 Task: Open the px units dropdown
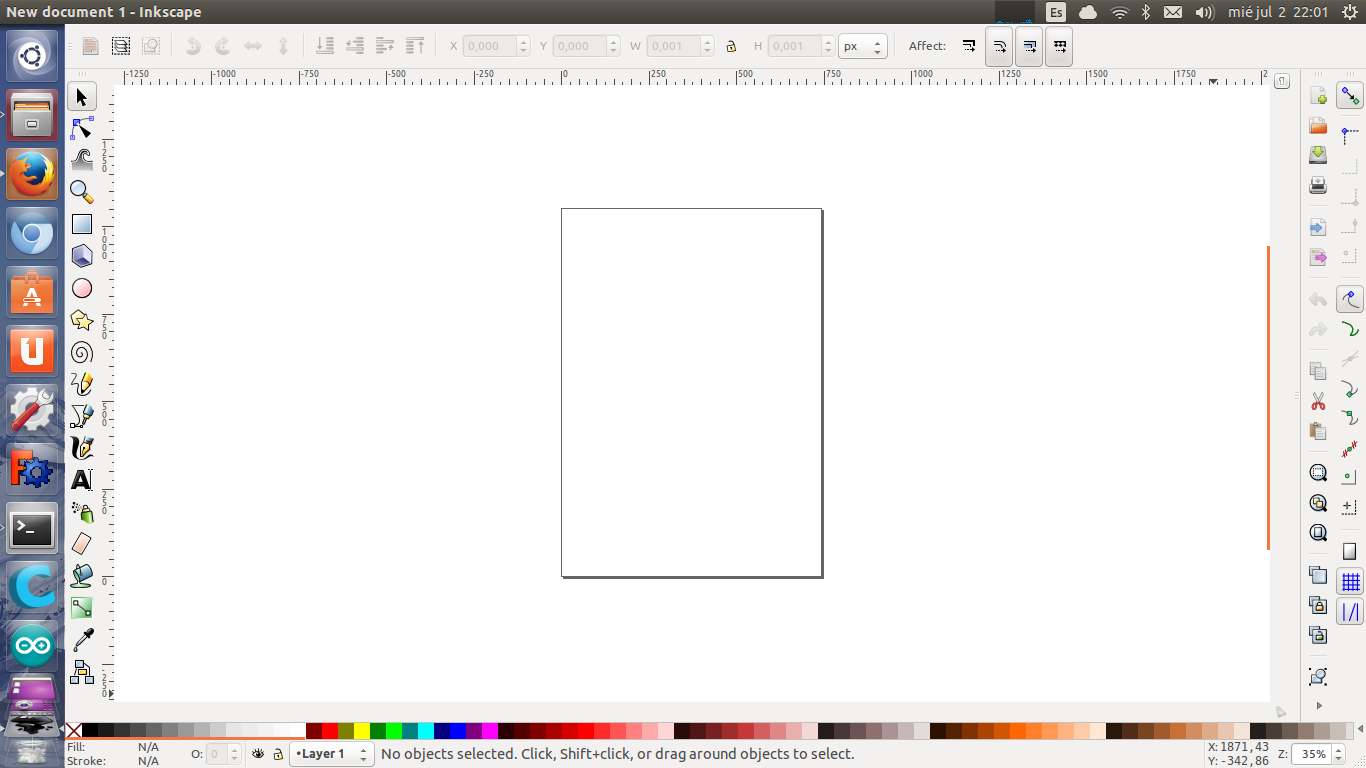click(862, 46)
